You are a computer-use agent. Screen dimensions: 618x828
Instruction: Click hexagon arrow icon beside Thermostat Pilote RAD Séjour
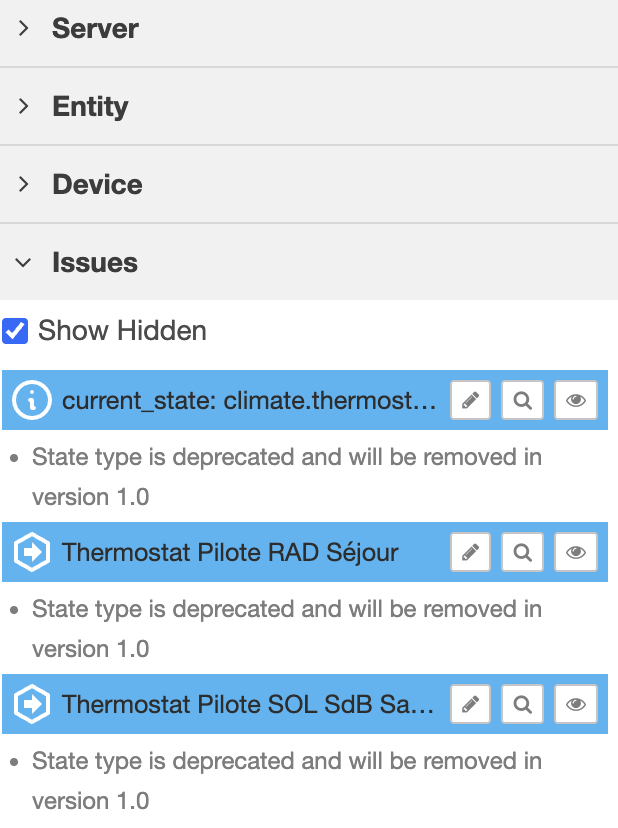click(x=32, y=552)
